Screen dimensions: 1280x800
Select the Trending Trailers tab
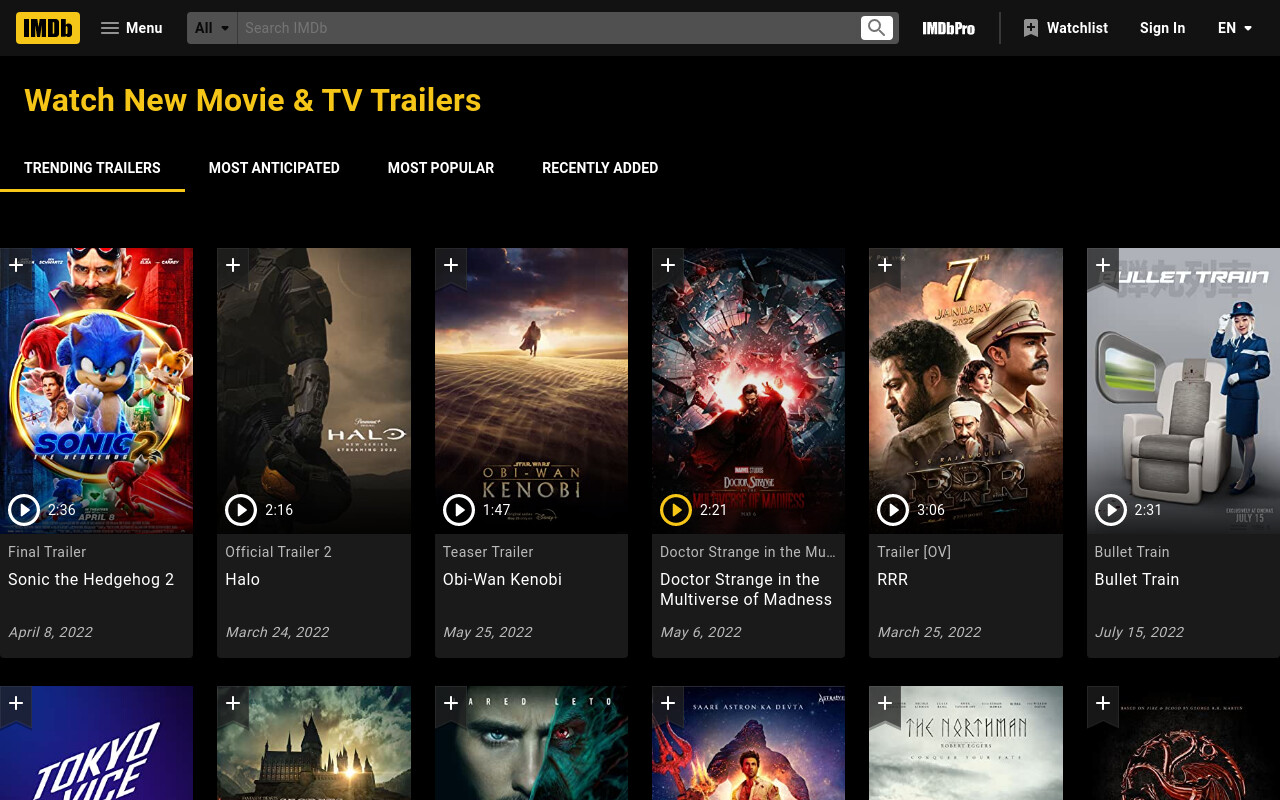(92, 168)
